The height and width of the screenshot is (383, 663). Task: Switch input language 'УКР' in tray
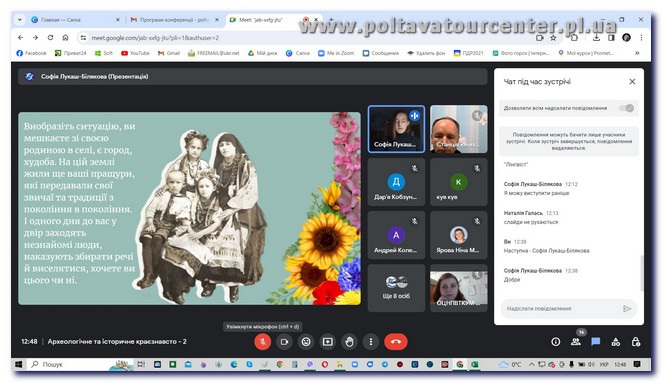[x=604, y=364]
